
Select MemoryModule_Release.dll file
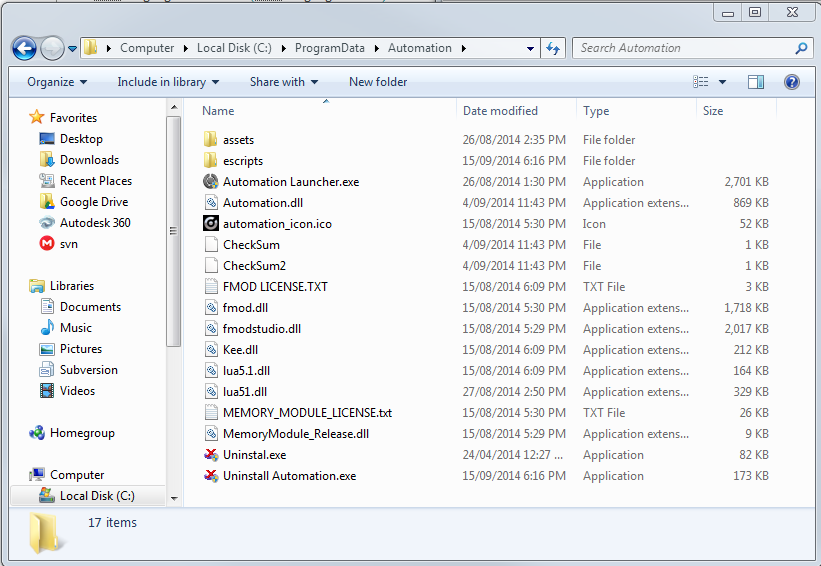pyautogui.click(x=296, y=434)
